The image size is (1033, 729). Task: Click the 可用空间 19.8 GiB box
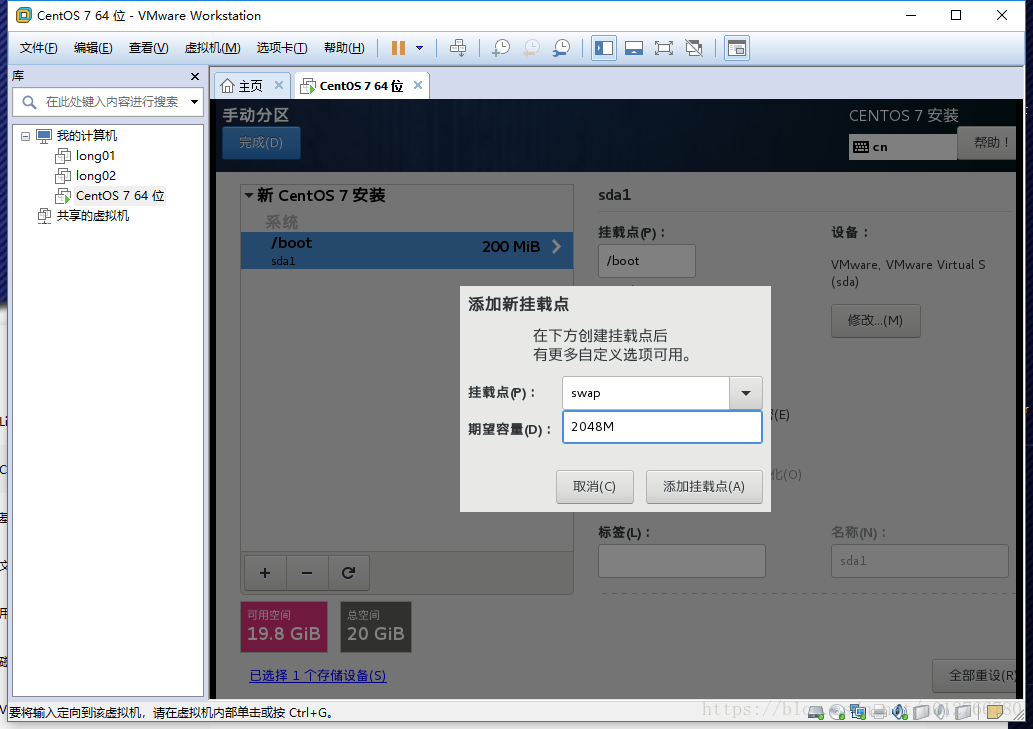click(284, 627)
